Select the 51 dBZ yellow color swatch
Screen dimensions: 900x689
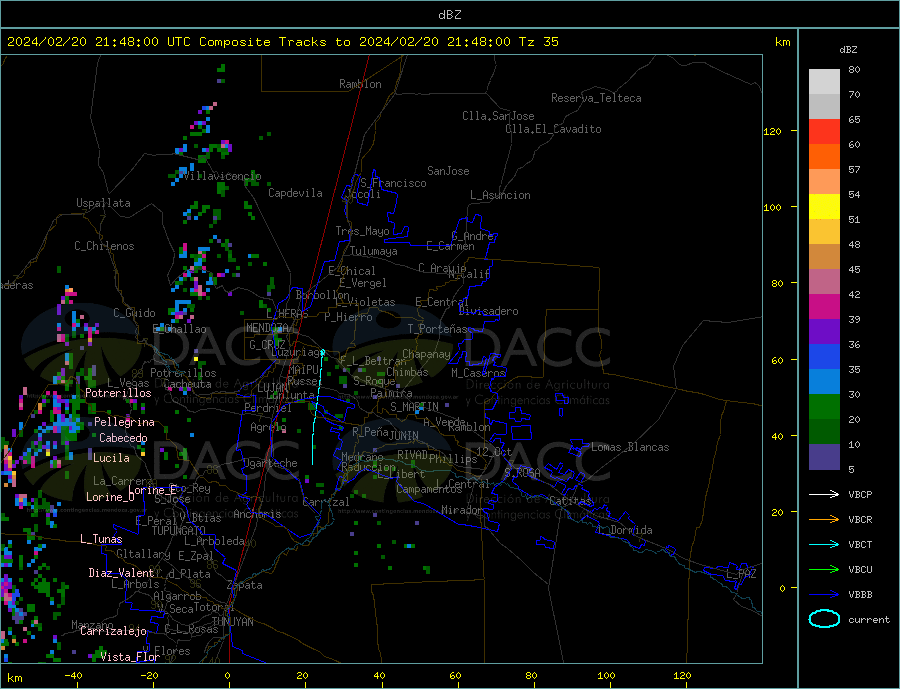(x=824, y=206)
